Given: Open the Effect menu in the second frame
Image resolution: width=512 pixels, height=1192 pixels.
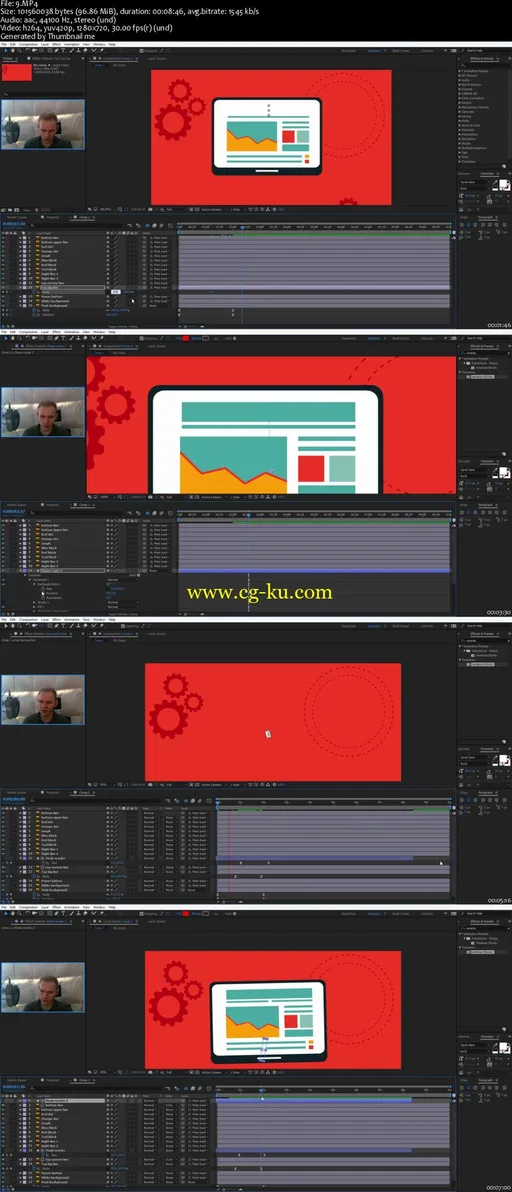Looking at the screenshot, I should tap(56, 332).
